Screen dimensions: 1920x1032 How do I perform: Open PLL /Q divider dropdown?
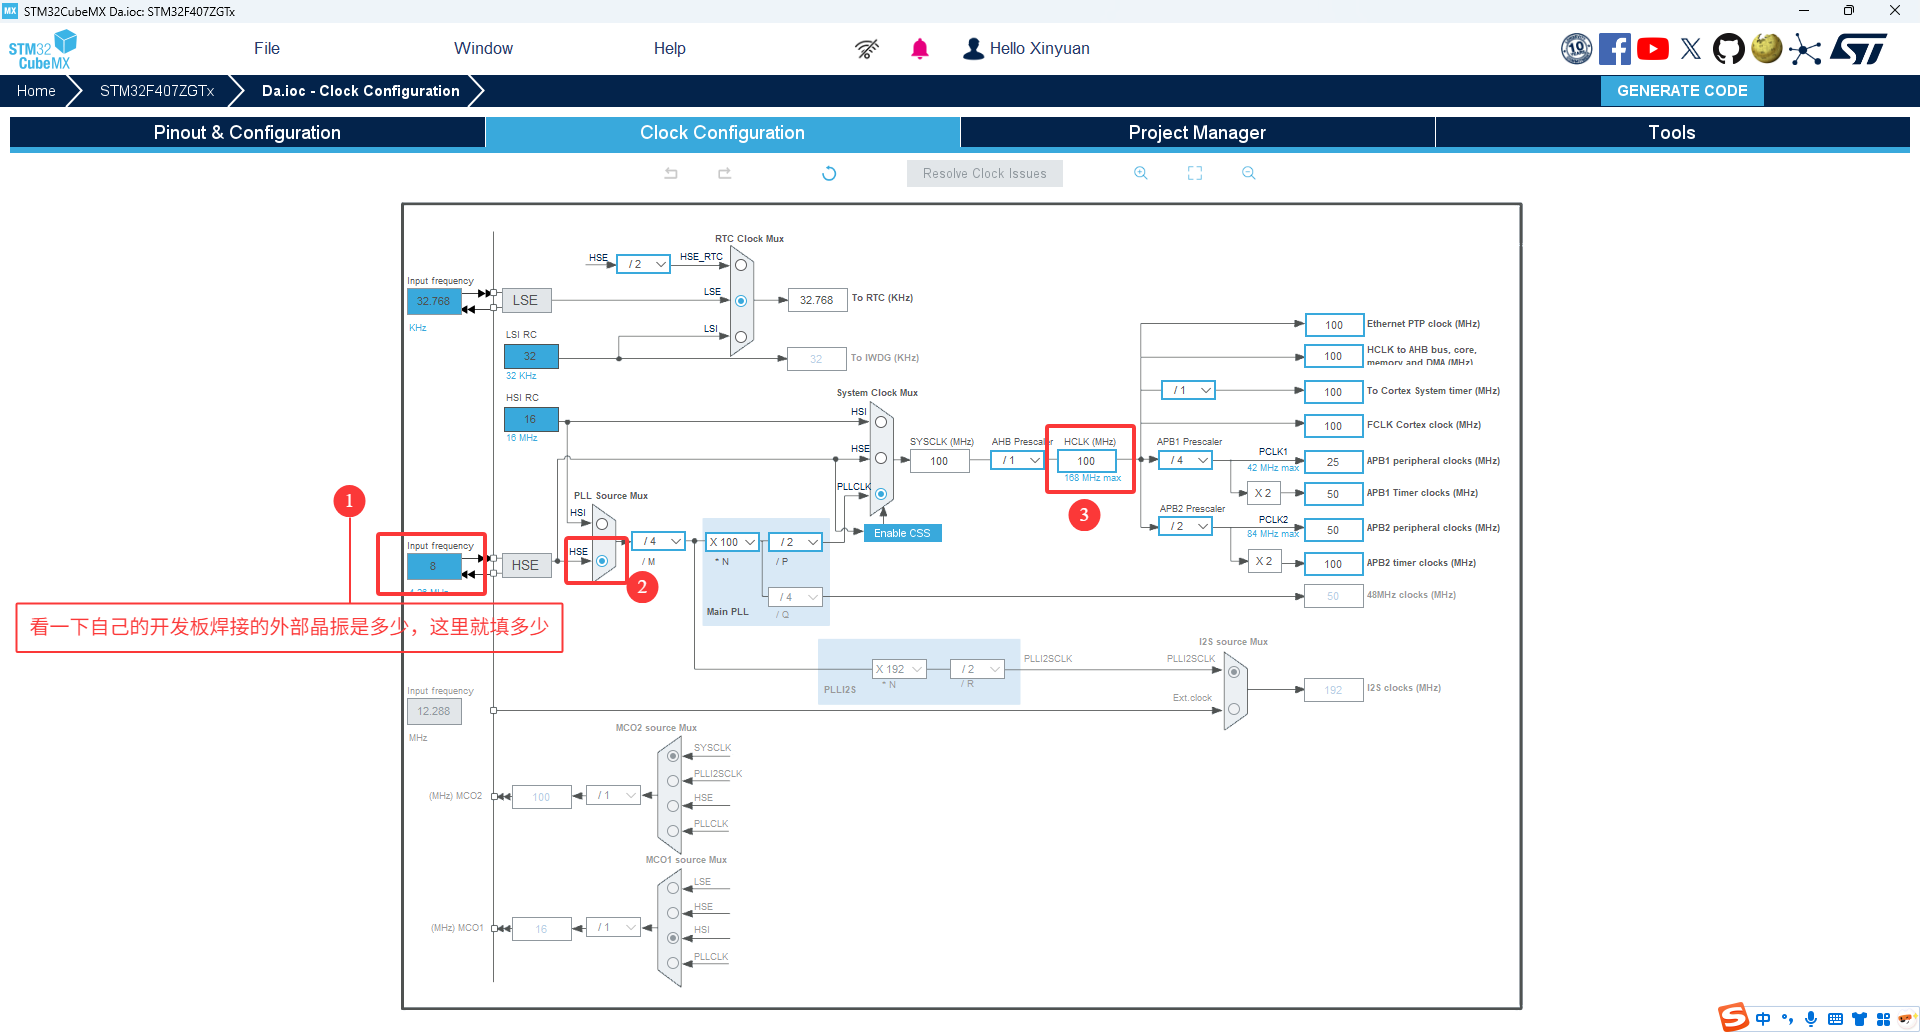point(795,597)
